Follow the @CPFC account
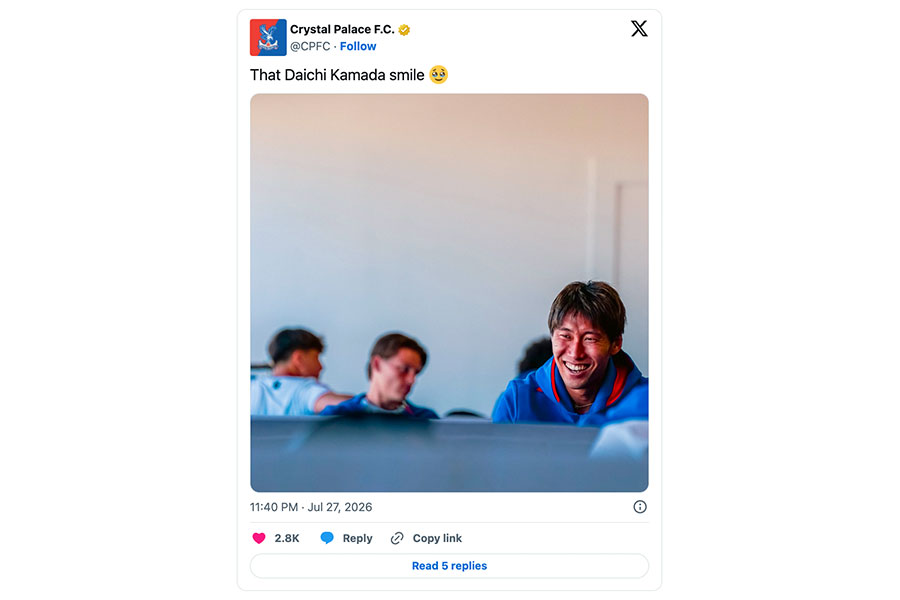Viewport: 900px width, 600px height. pos(358,47)
